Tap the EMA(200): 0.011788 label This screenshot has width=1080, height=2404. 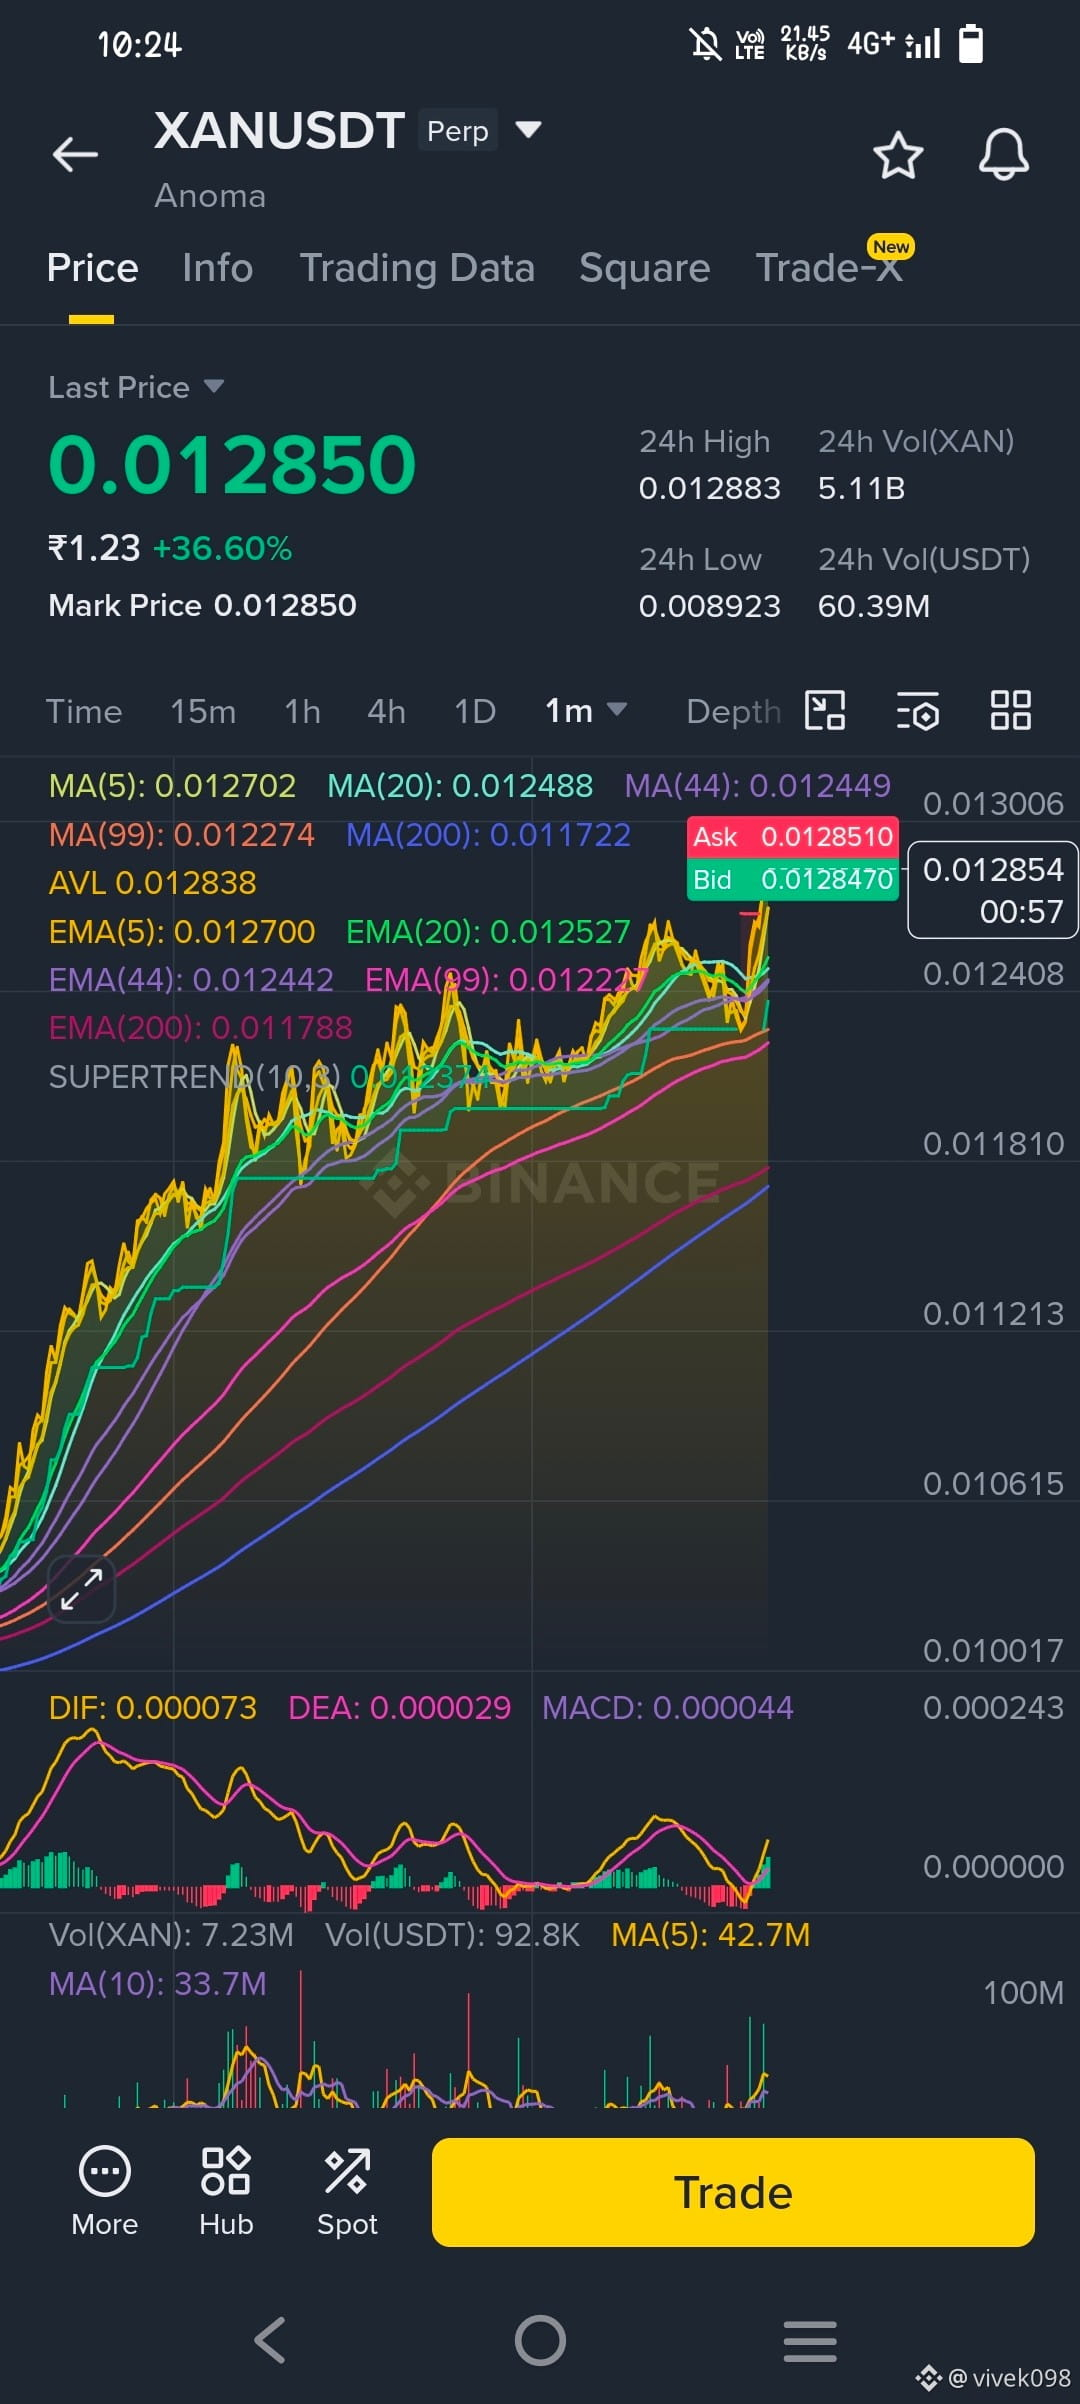pos(200,1028)
